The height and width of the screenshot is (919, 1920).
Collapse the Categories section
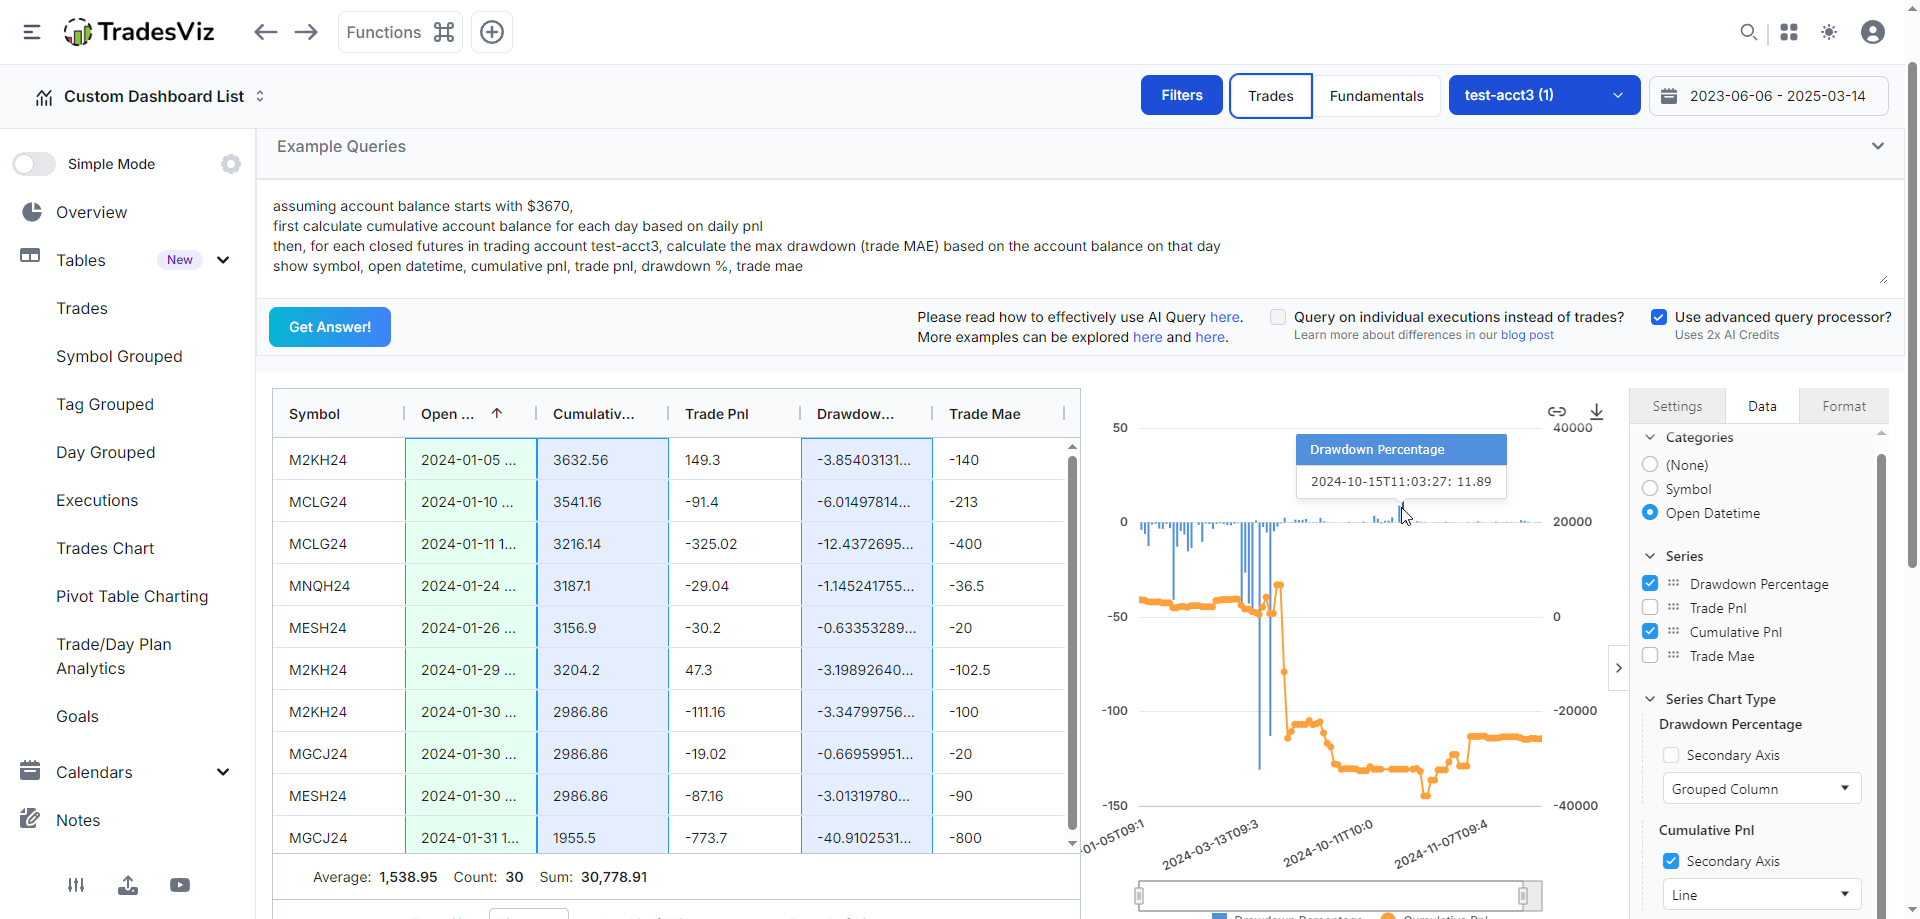tap(1650, 437)
